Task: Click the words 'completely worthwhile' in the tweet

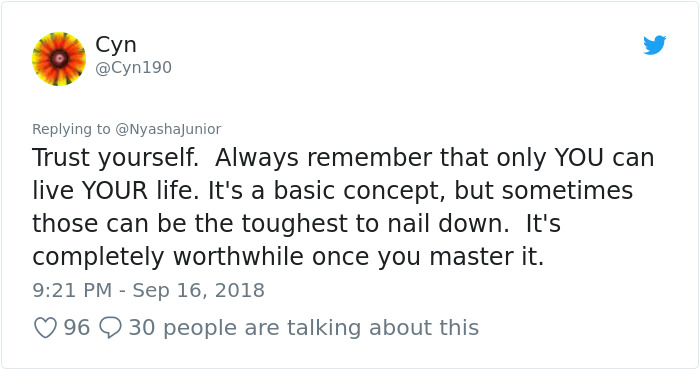Action: [x=167, y=257]
